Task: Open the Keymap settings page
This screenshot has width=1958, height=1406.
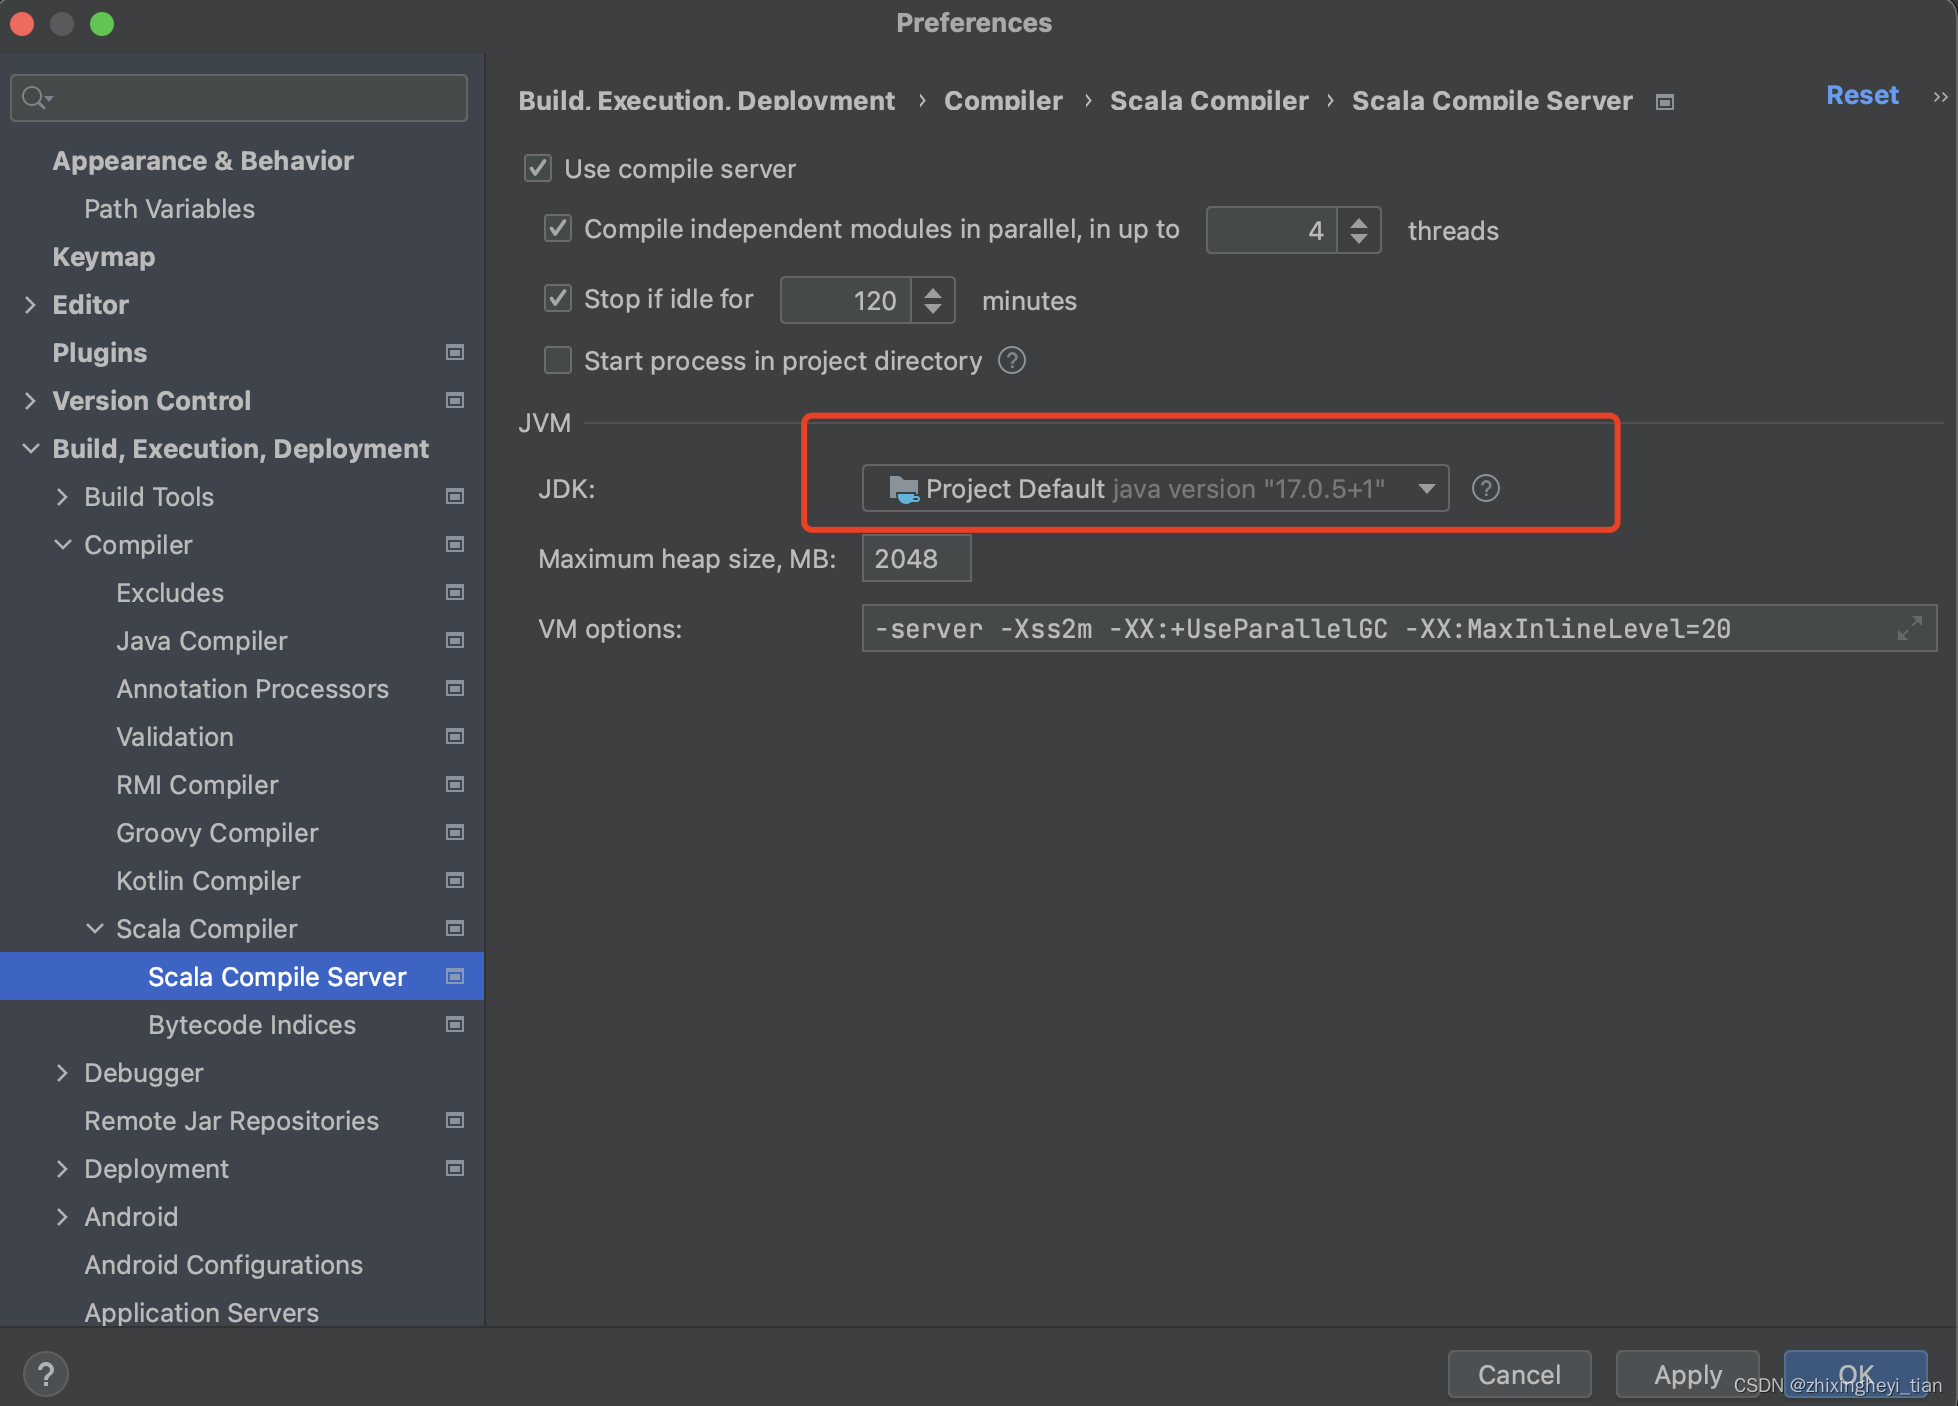Action: coord(103,257)
